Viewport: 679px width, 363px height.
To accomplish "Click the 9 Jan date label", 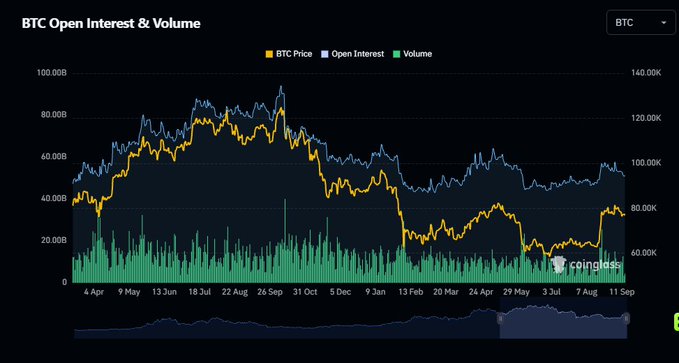I will 375,292.
